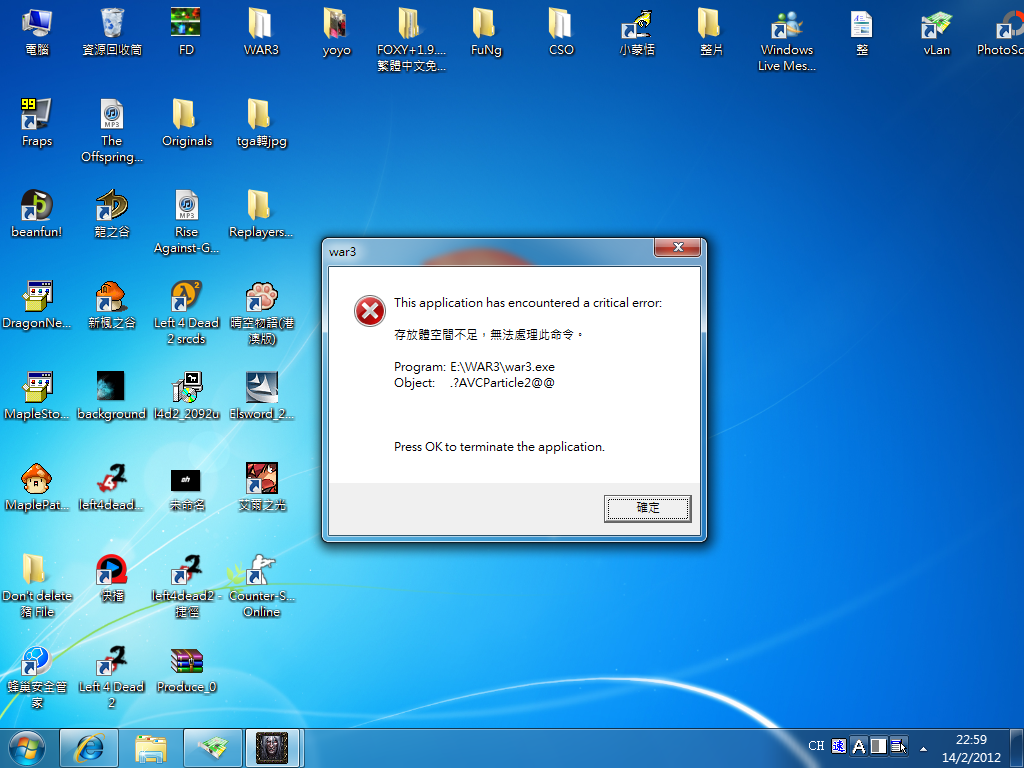Toggle the full/half-width shape icon

[x=878, y=746]
